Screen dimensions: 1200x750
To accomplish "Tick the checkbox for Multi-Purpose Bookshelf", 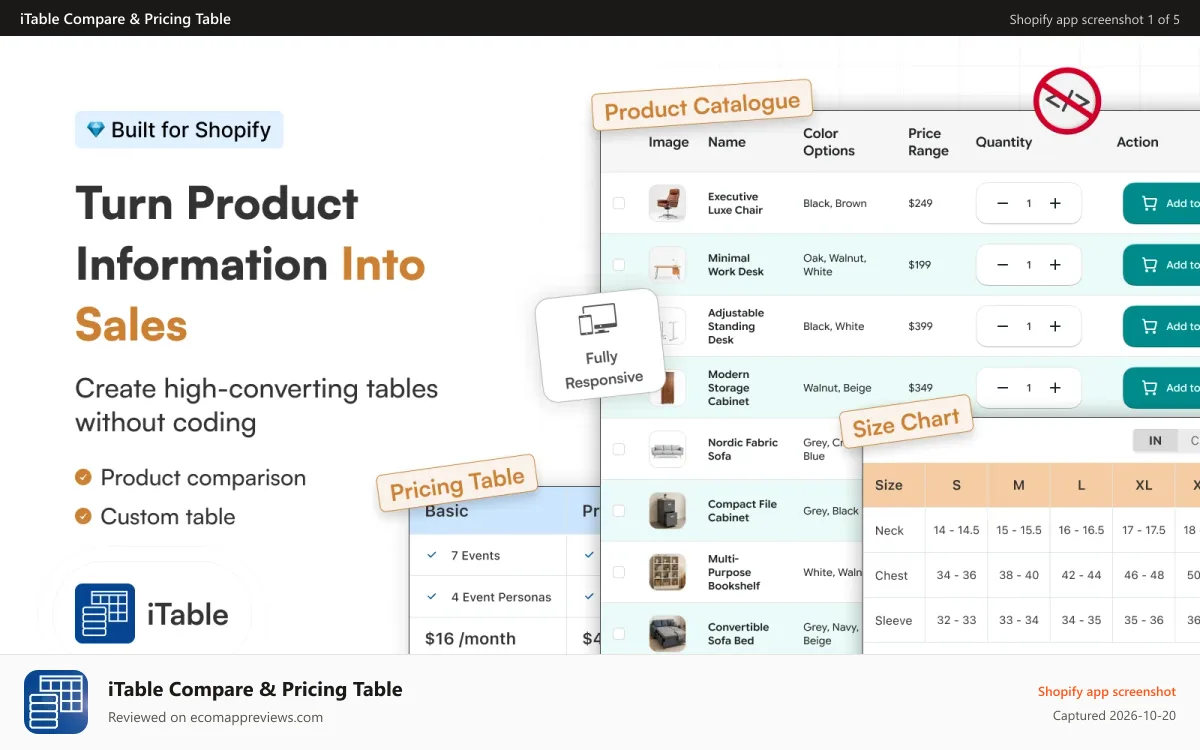I will (619, 572).
